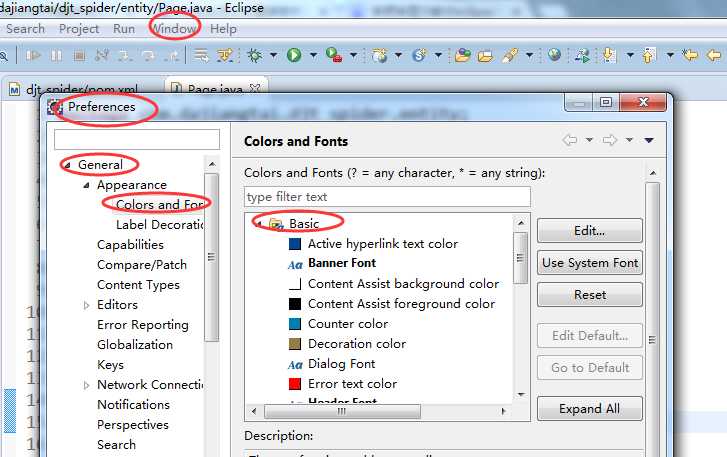Viewport: 727px width, 457px height.
Task: Expand the Network Connections tree node
Action: [86, 385]
